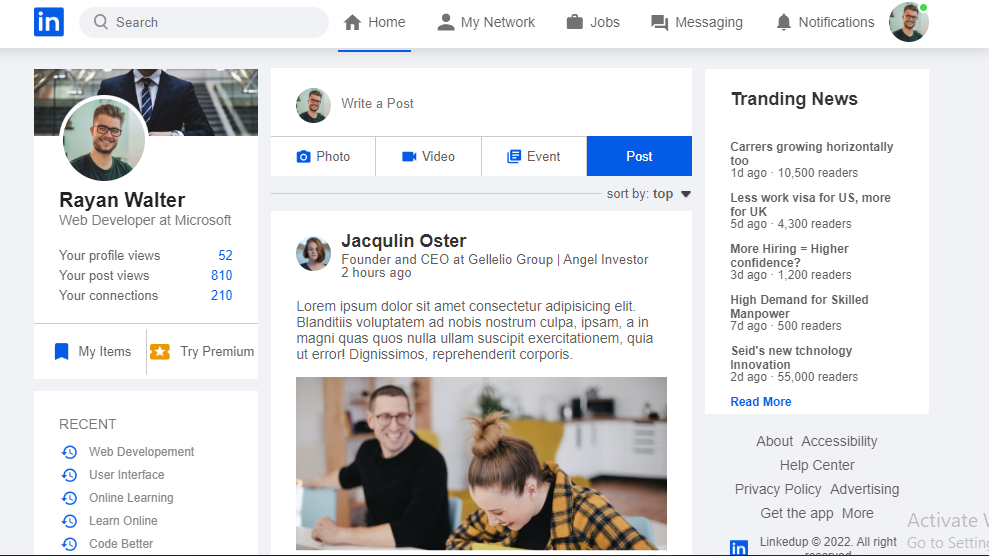The width and height of the screenshot is (989, 556).
Task: Click the history icon next to Web Developement
Action: tap(69, 452)
